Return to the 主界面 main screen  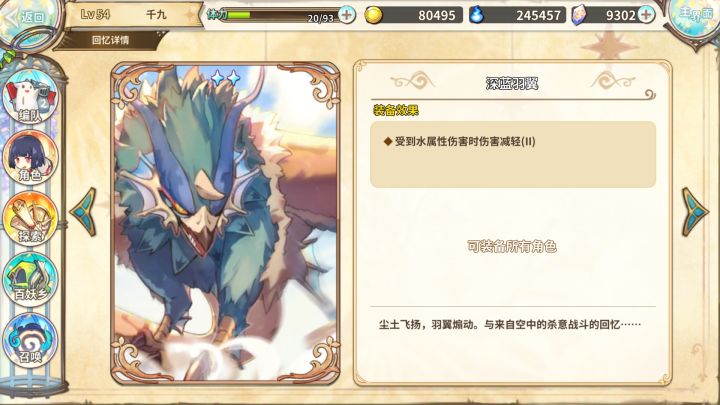(x=694, y=17)
